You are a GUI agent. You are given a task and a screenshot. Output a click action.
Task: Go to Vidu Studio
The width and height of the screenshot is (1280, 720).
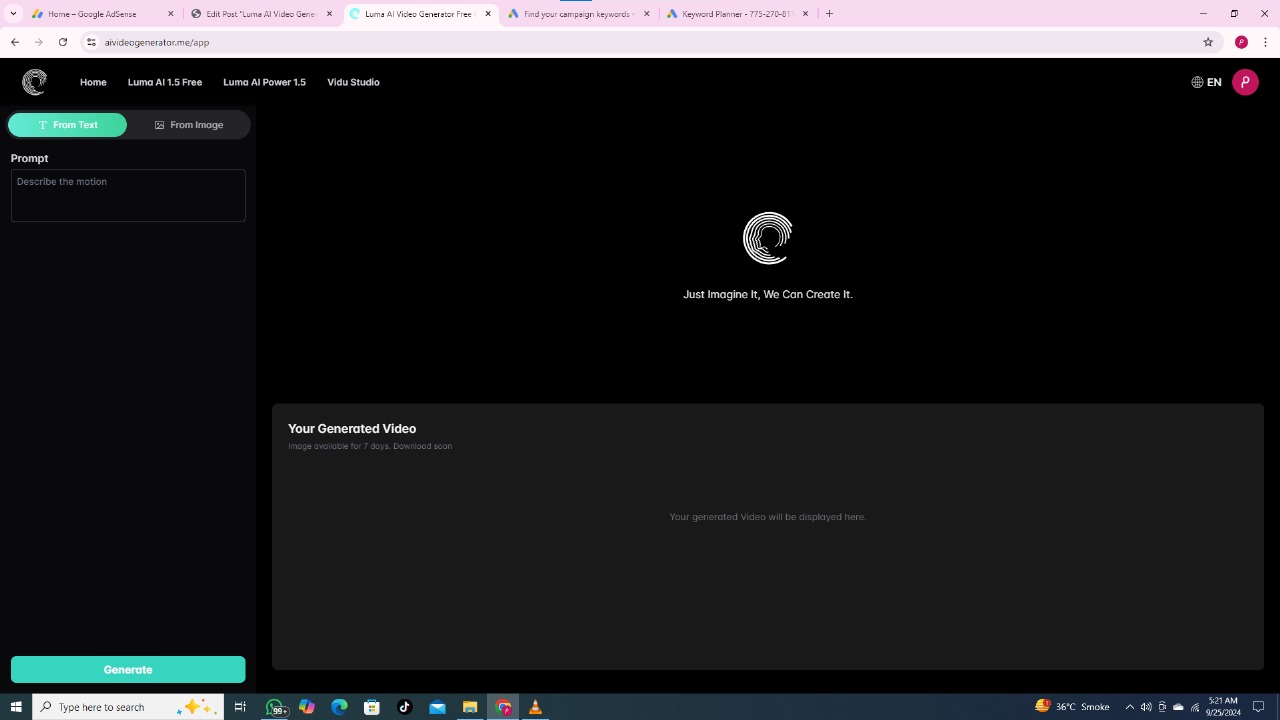pos(353,82)
